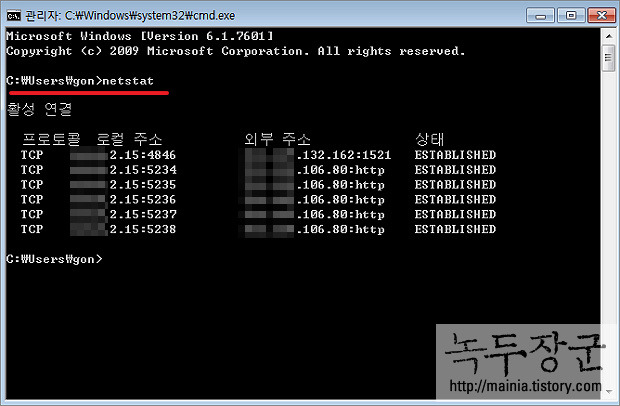
Task: Click local address ending 2.15:5238
Action: pyautogui.click(x=123, y=229)
